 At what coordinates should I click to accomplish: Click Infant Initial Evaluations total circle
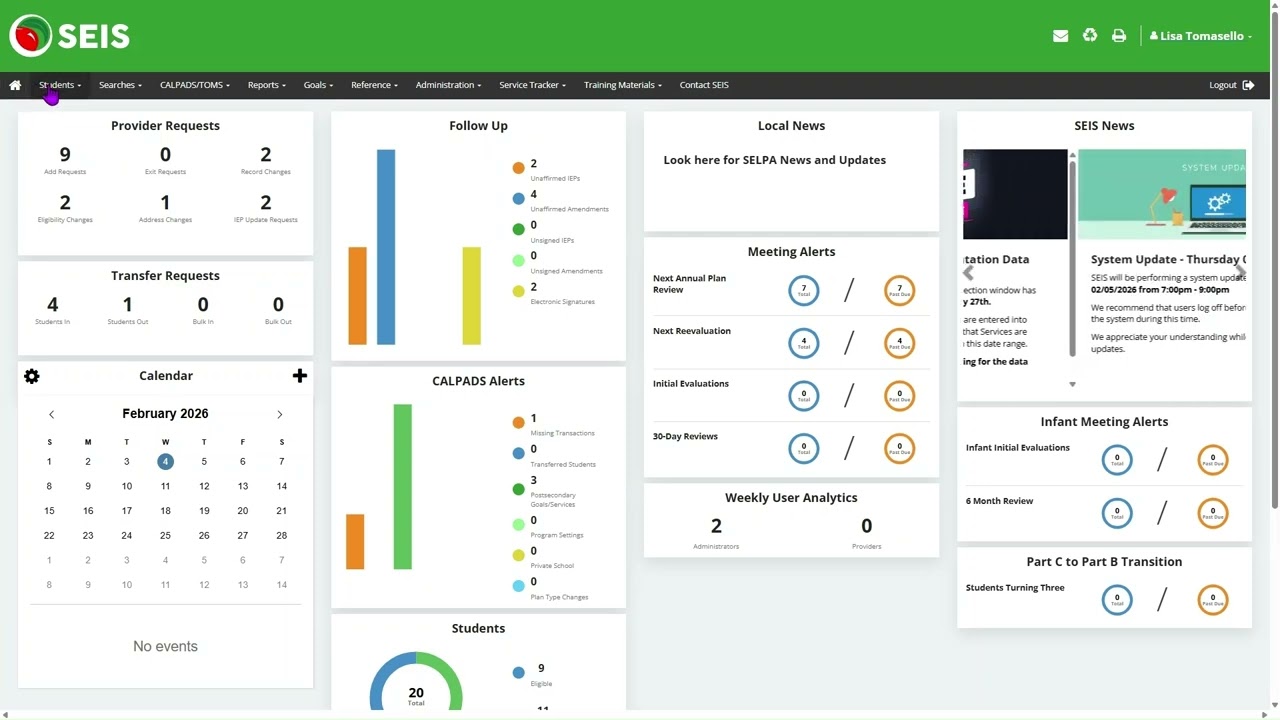tap(1117, 459)
